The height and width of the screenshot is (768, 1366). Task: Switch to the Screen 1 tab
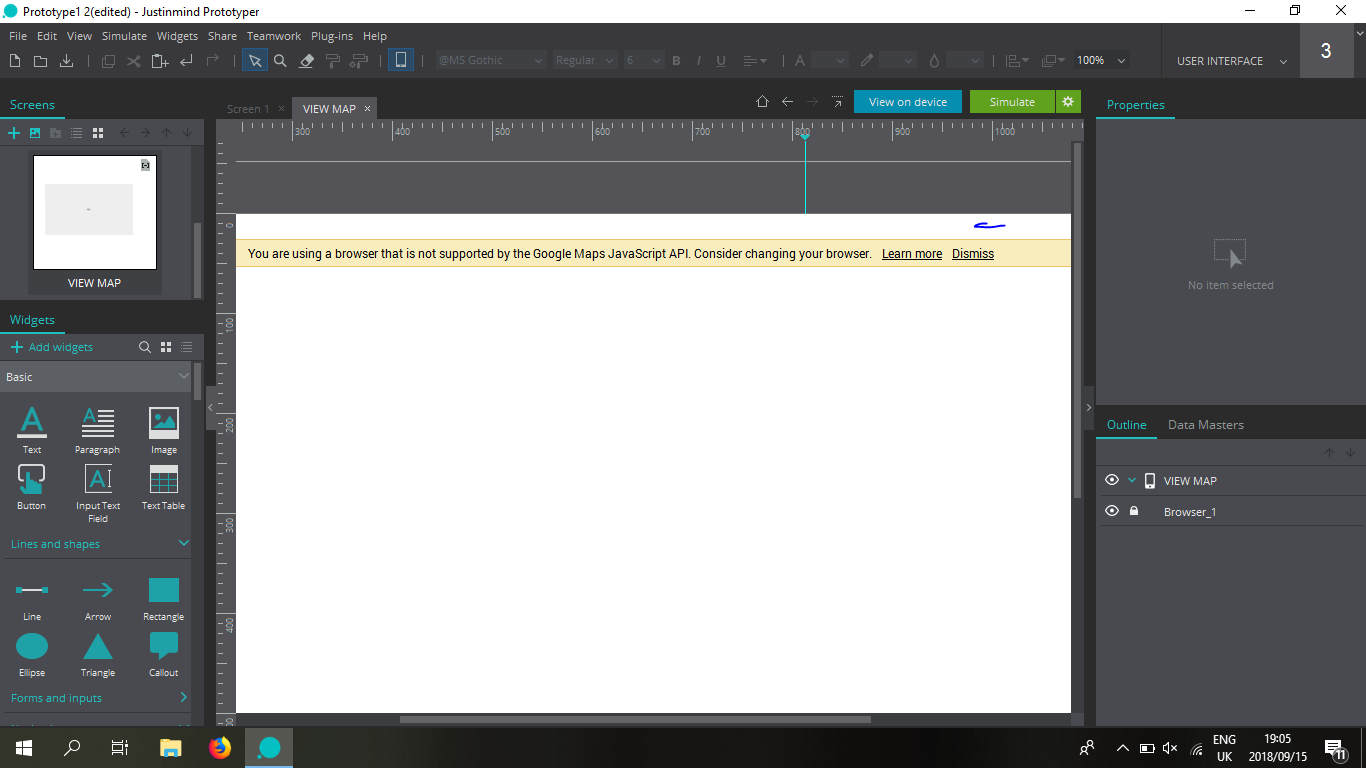(x=248, y=109)
